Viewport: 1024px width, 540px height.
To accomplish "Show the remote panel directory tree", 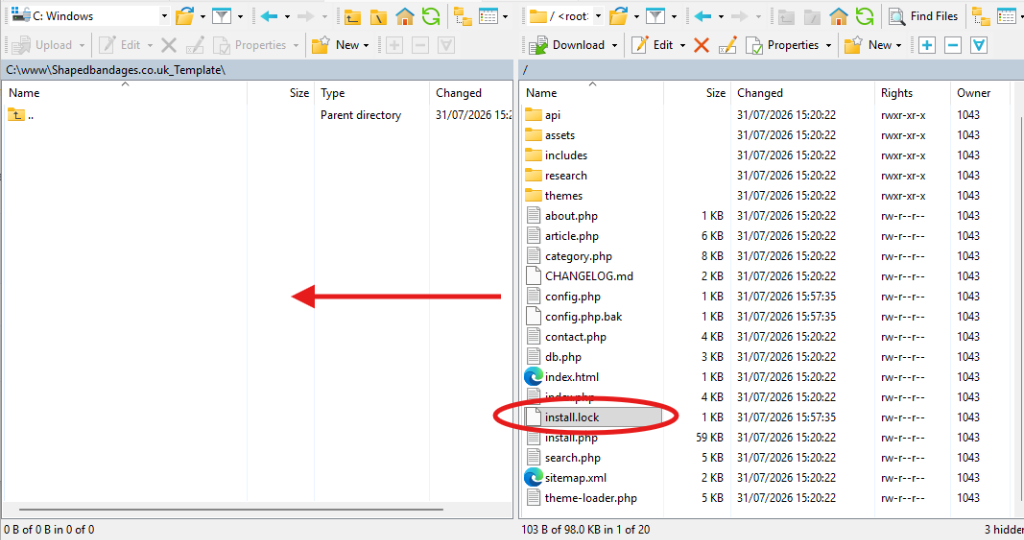I will tap(981, 16).
